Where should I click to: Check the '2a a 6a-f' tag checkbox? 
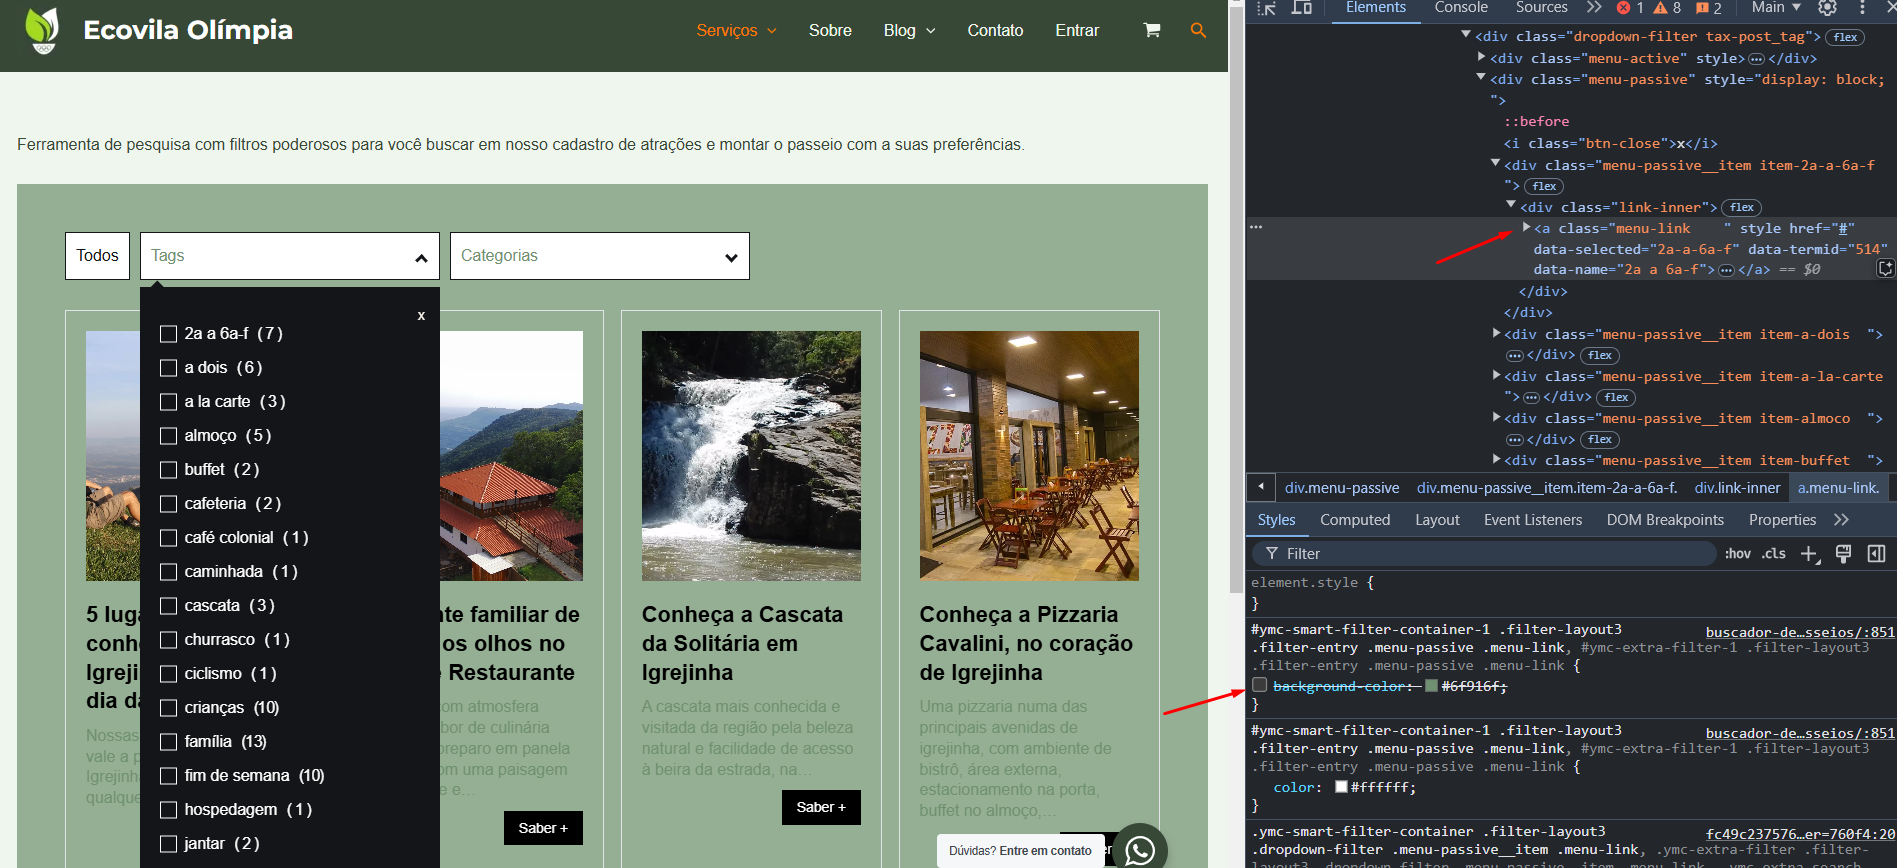[169, 334]
